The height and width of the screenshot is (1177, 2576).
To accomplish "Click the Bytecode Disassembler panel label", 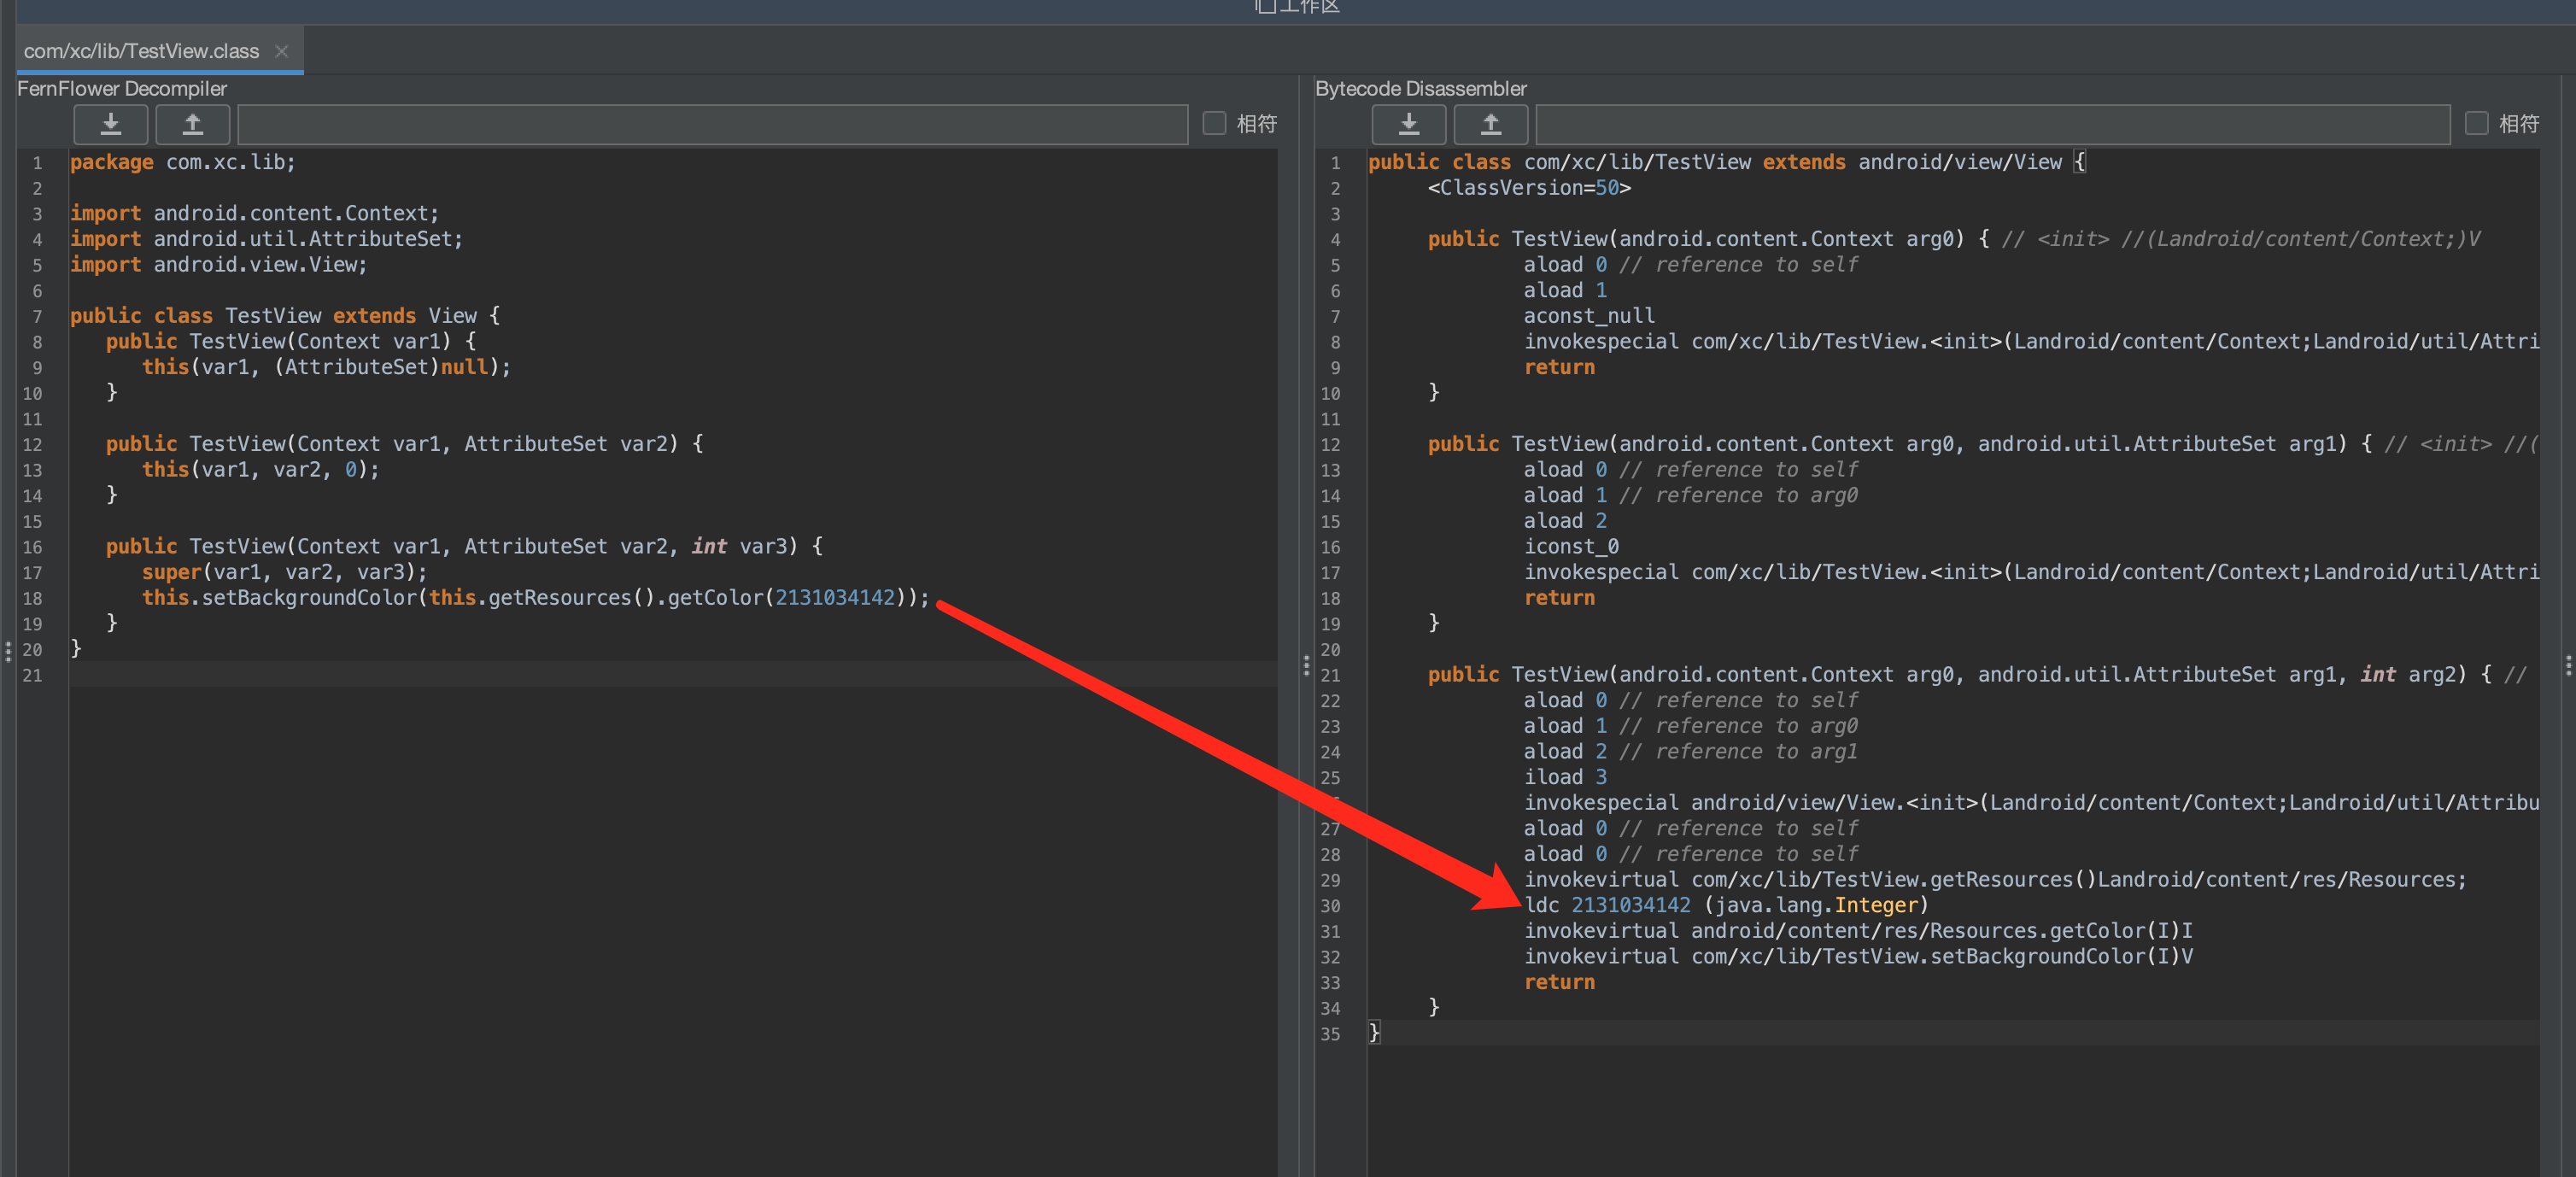I will pos(1420,88).
